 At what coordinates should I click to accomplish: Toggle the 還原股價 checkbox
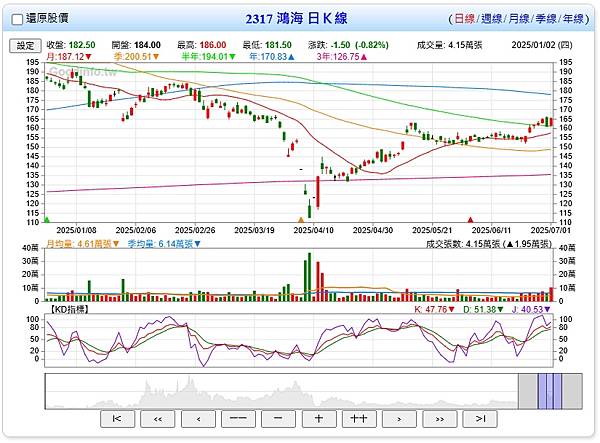tap(17, 19)
